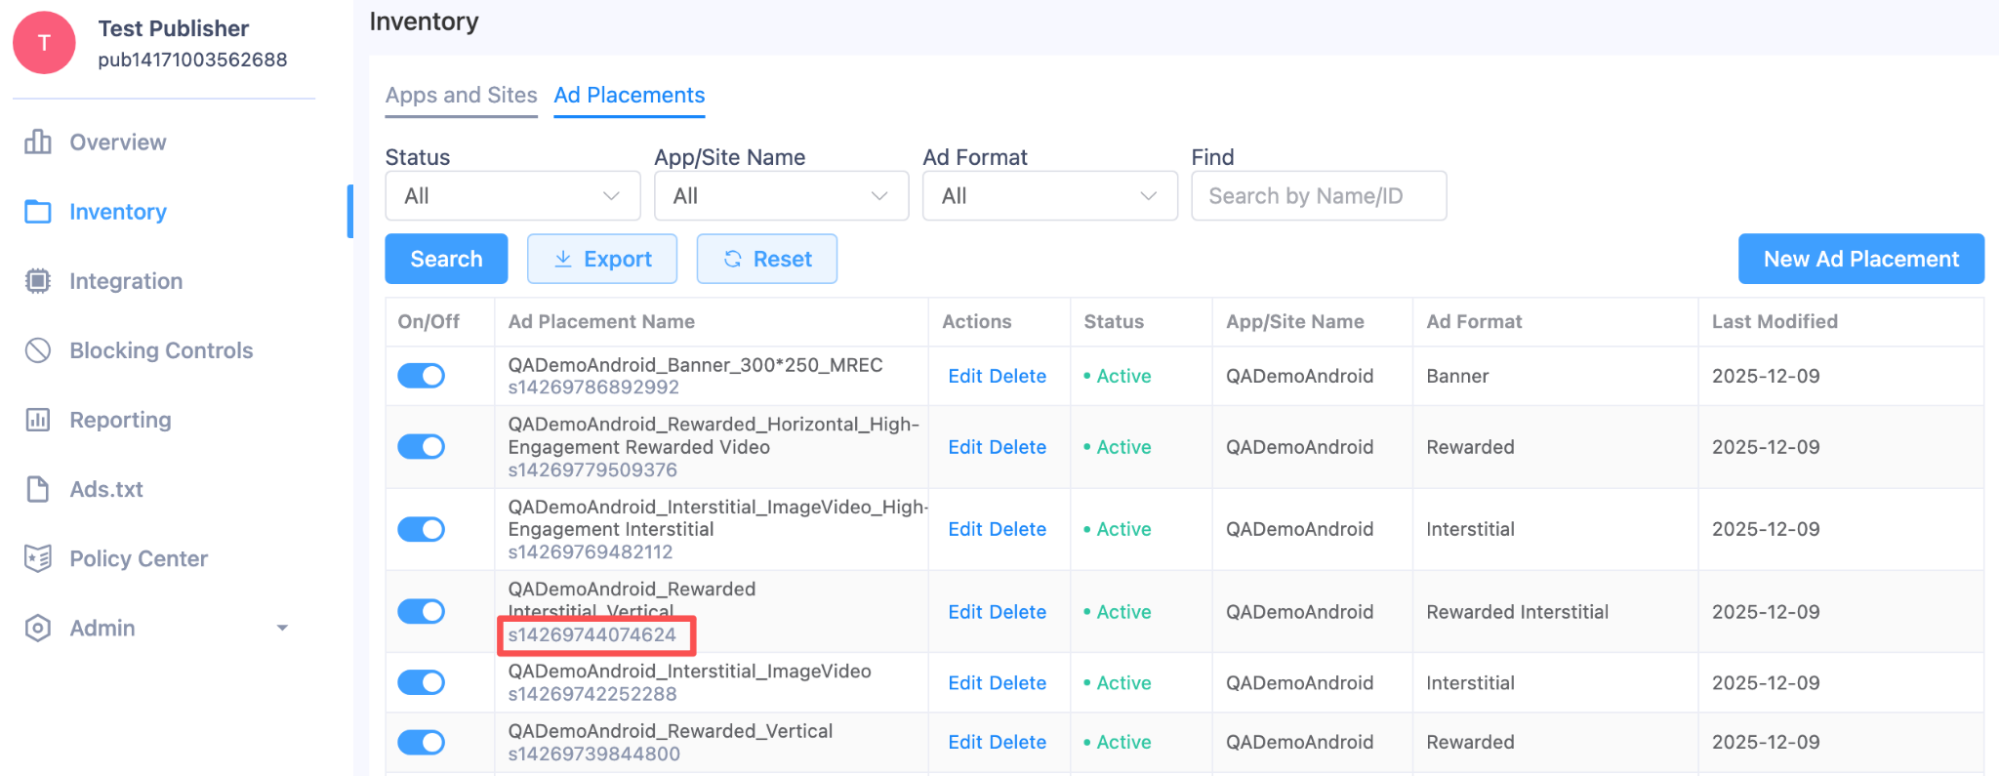The height and width of the screenshot is (776, 1999).
Task: Click the Policy Center book icon
Action: (x=38, y=558)
